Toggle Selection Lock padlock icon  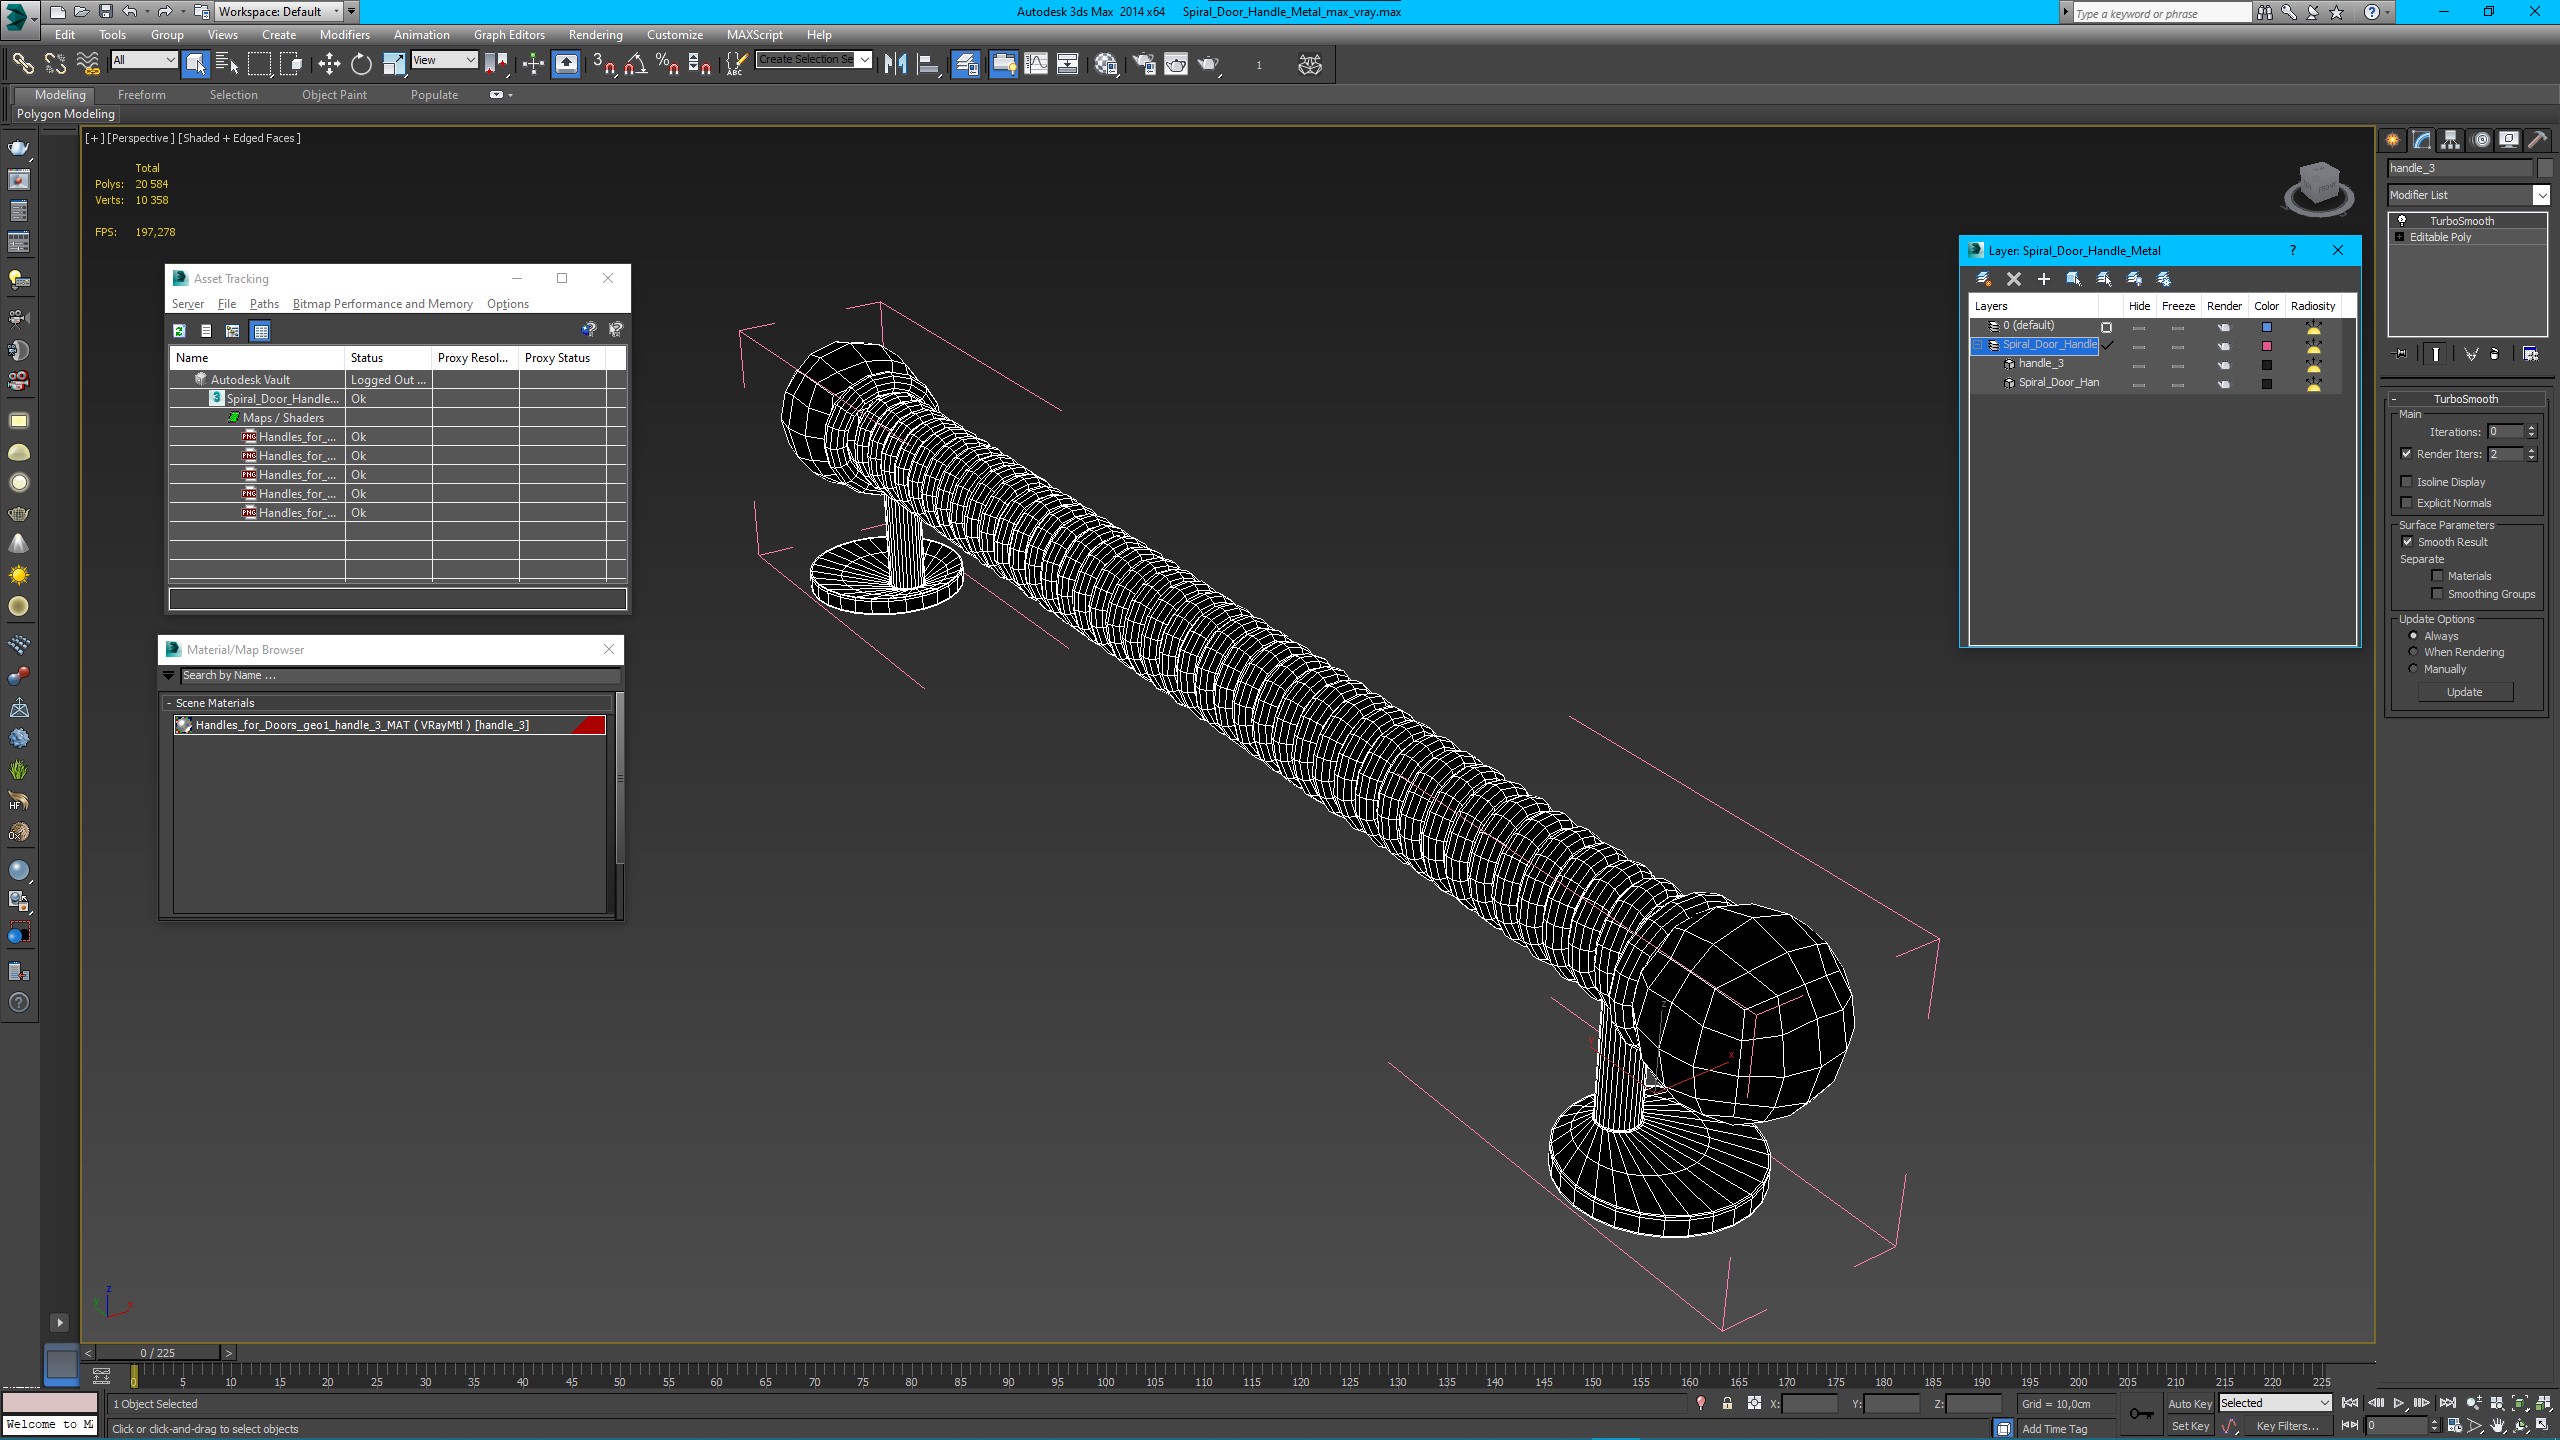click(x=1727, y=1403)
